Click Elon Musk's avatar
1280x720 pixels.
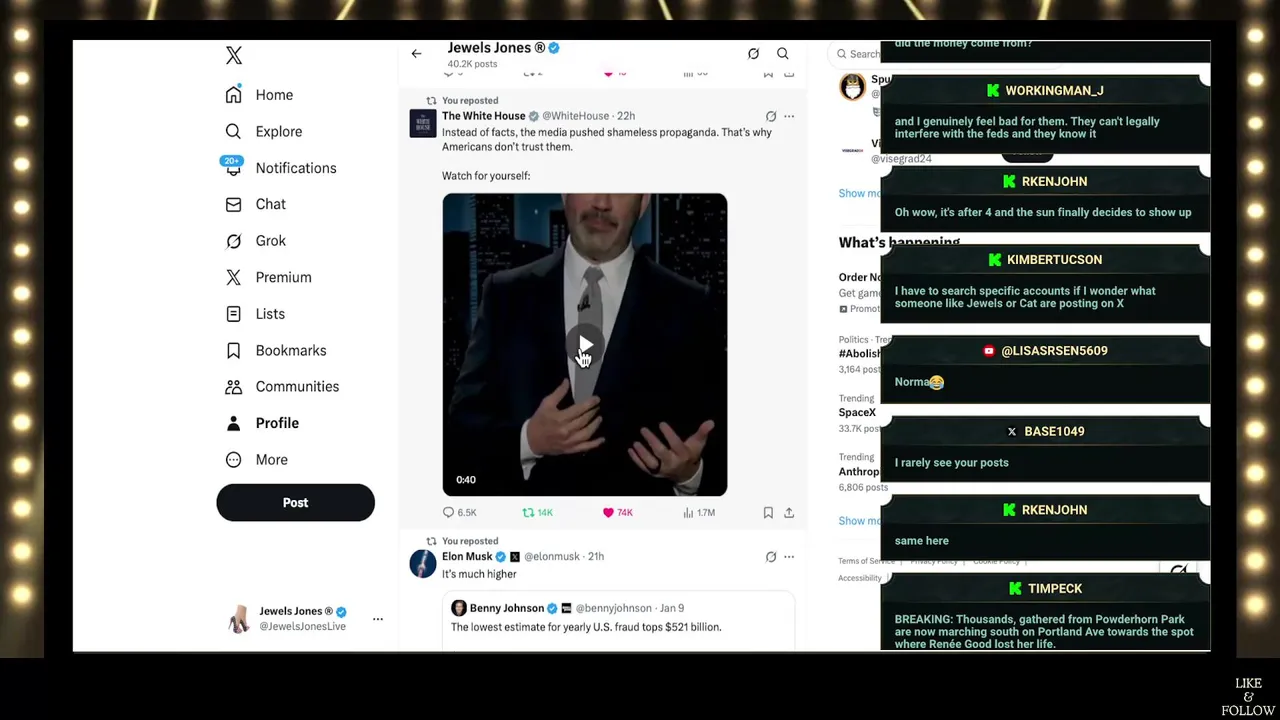[x=423, y=564]
